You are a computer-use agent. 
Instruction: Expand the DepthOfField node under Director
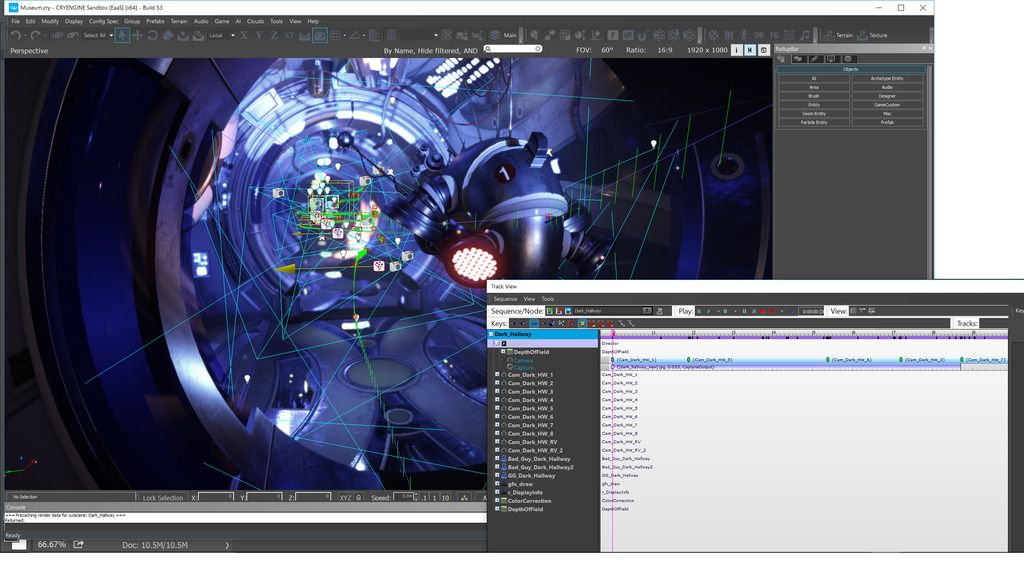[x=503, y=351]
